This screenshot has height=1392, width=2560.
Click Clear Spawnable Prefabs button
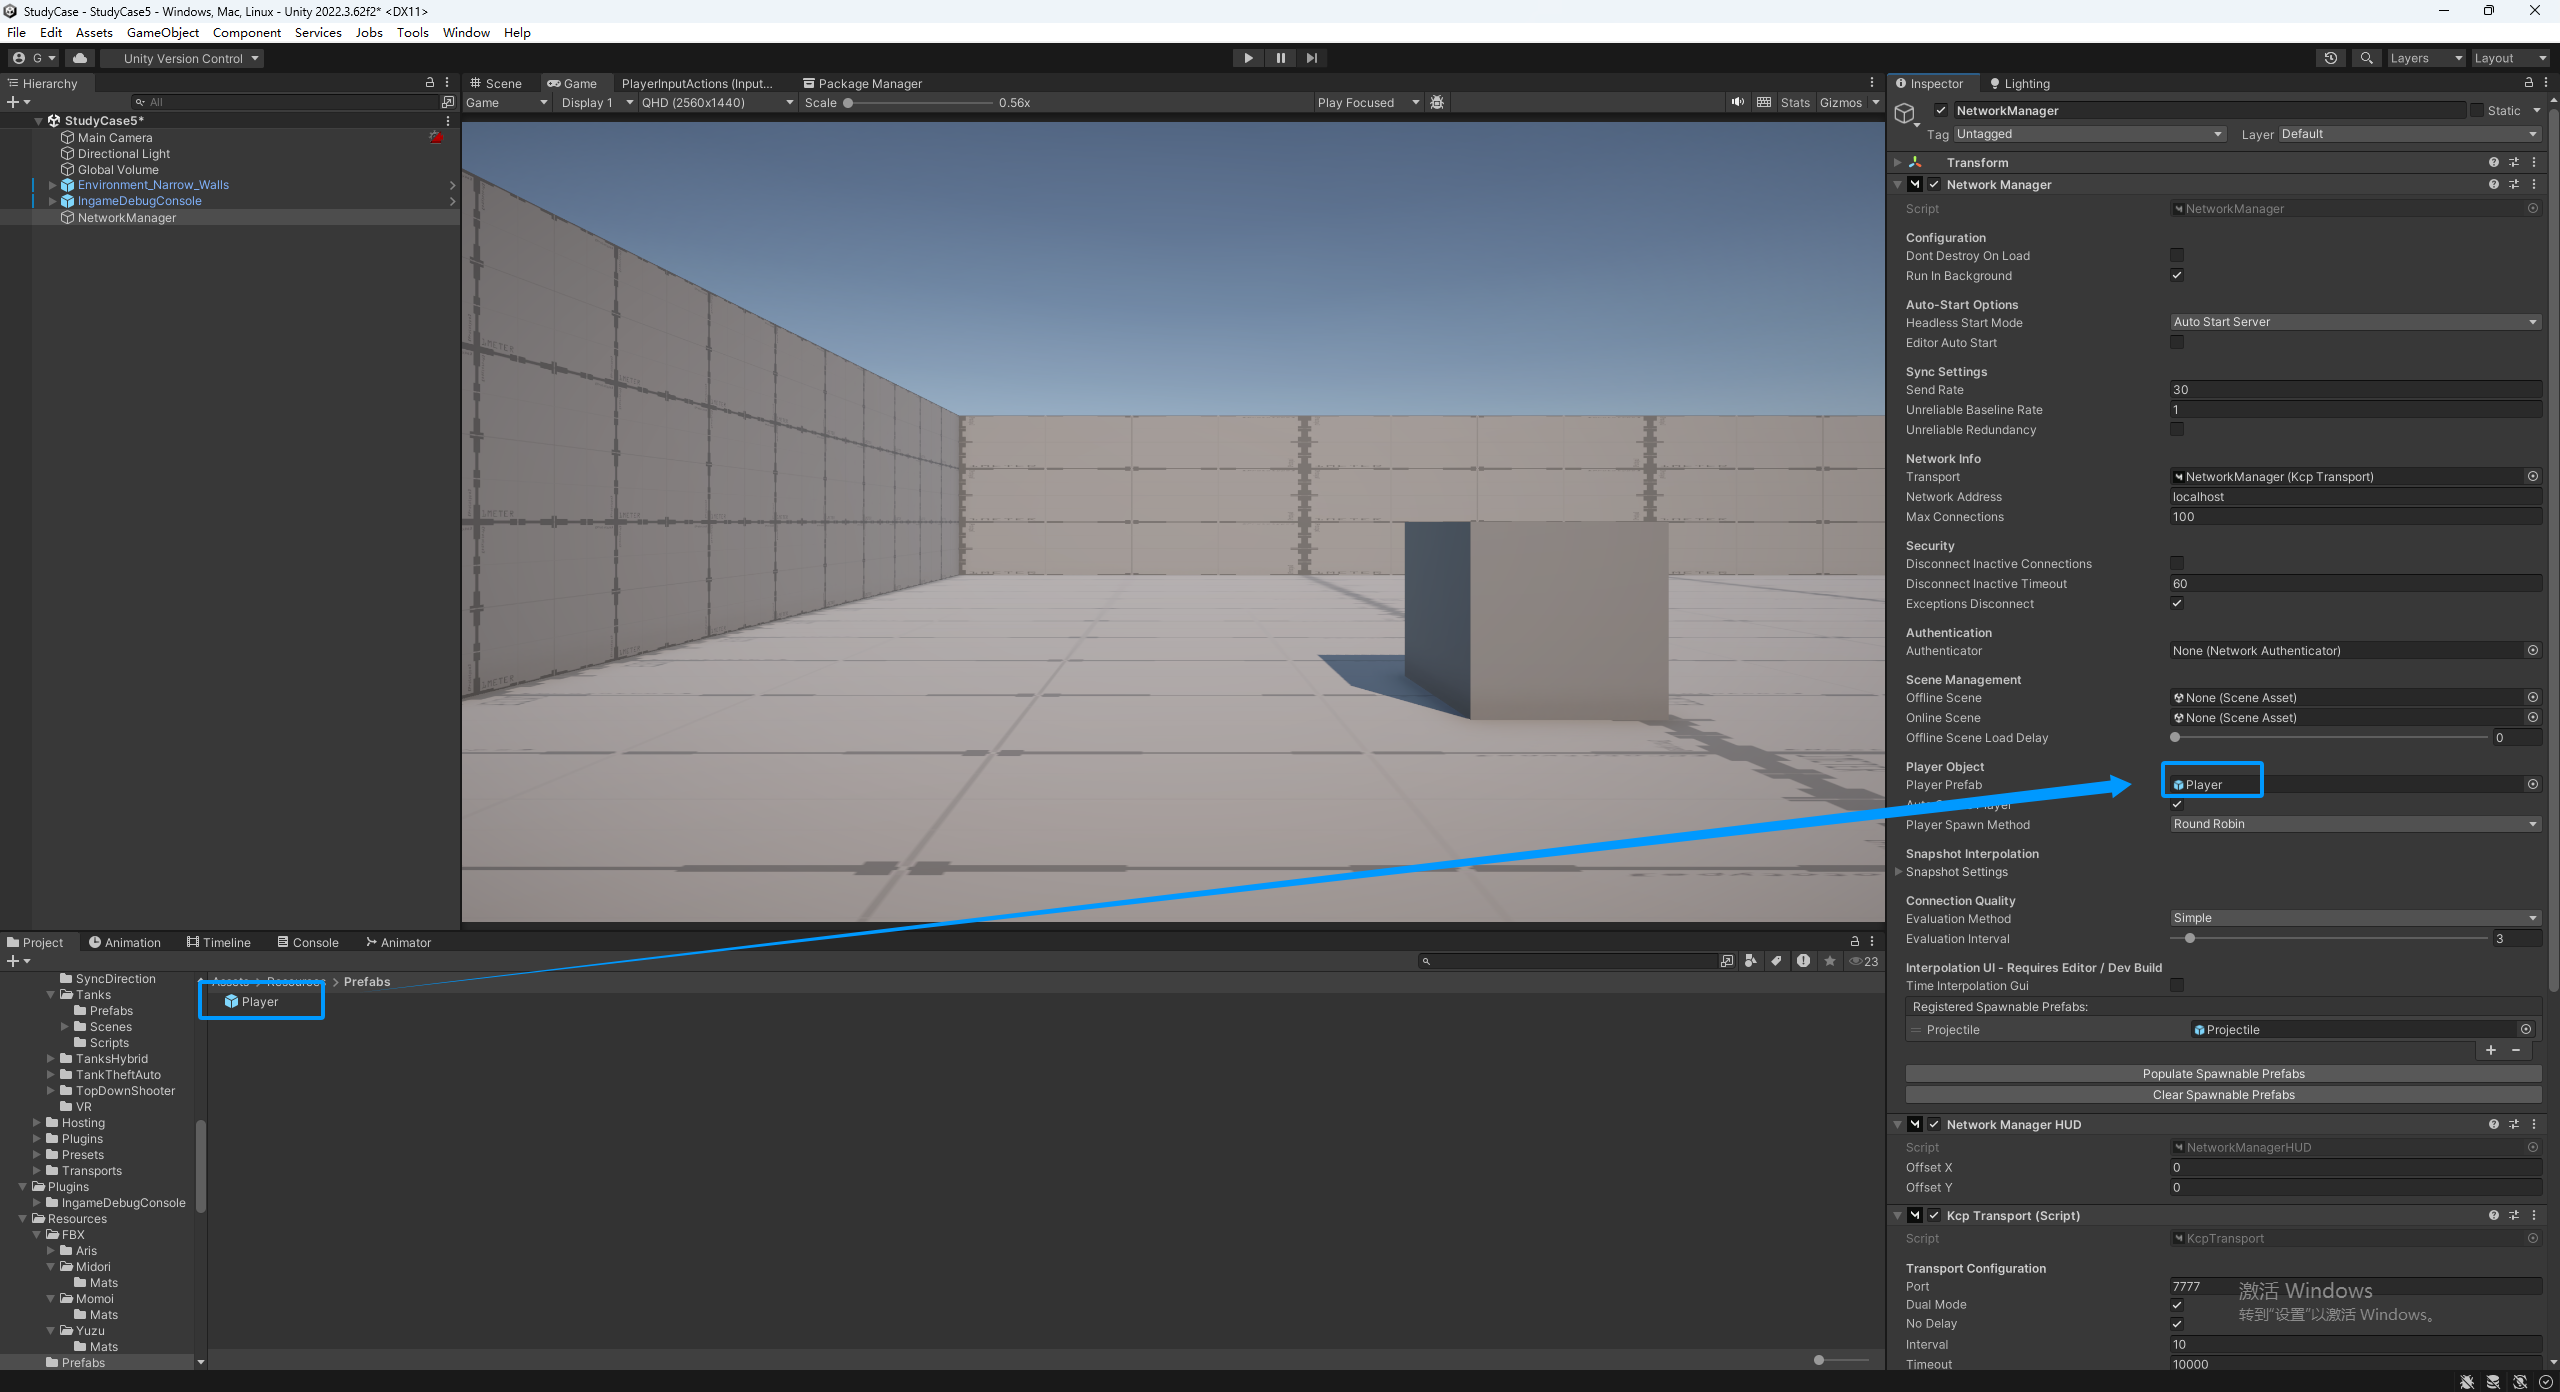point(2223,1095)
